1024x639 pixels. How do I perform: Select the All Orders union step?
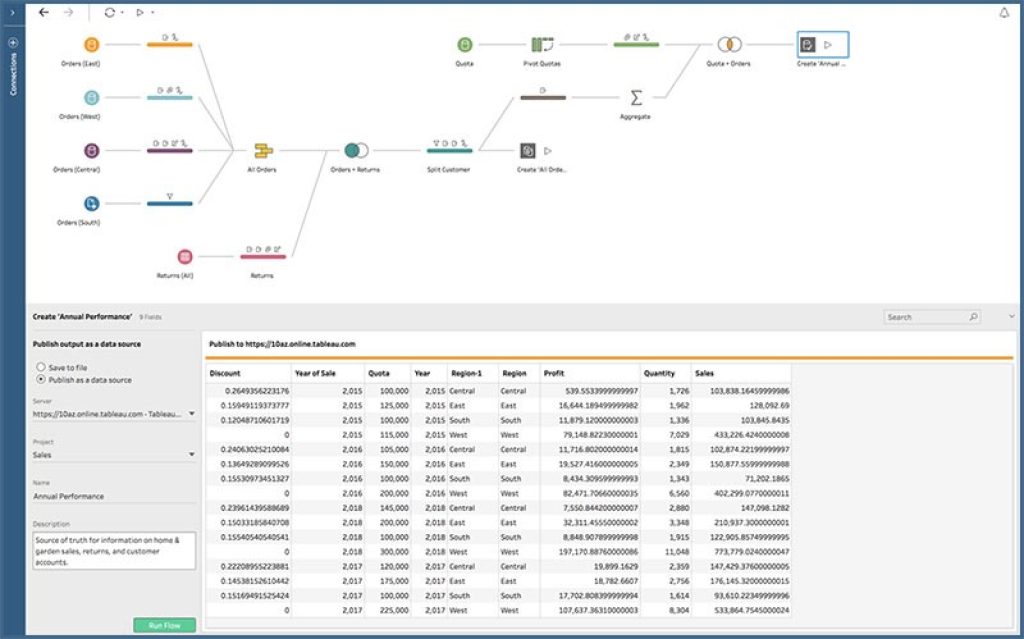[263, 151]
